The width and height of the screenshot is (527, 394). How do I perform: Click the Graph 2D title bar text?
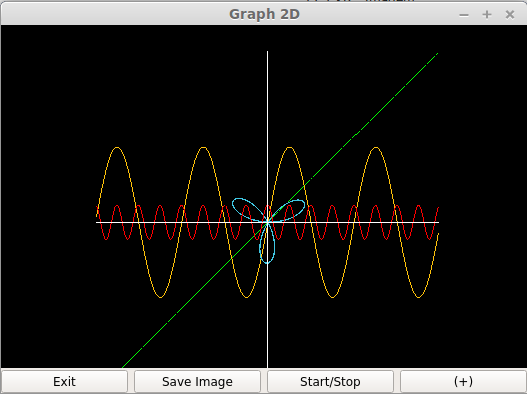(264, 14)
